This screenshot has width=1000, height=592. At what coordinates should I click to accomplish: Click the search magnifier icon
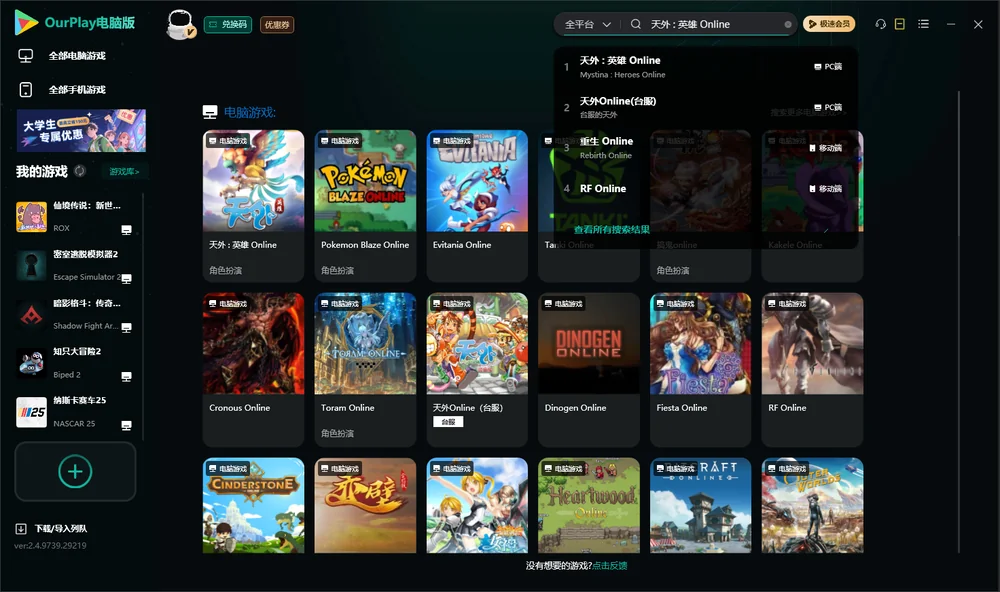pyautogui.click(x=636, y=24)
